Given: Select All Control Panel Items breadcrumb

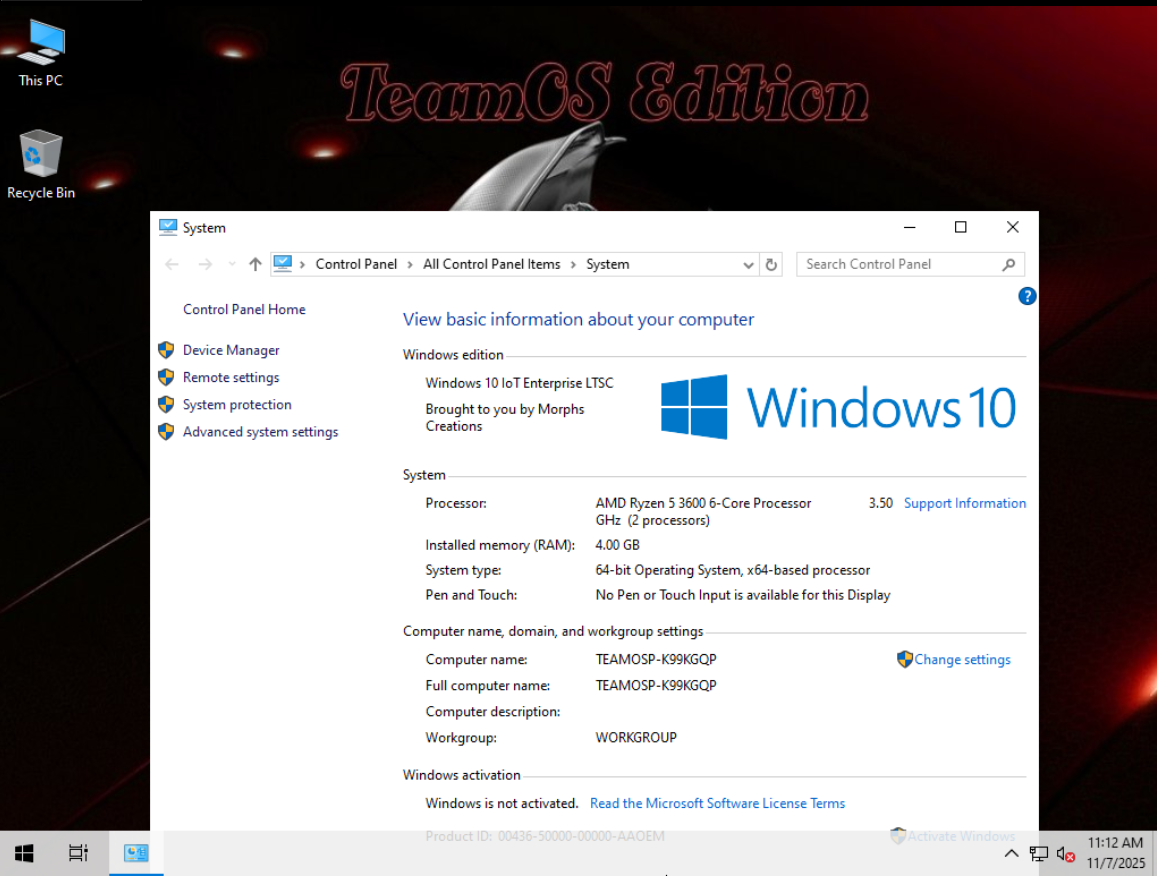Looking at the screenshot, I should [491, 265].
